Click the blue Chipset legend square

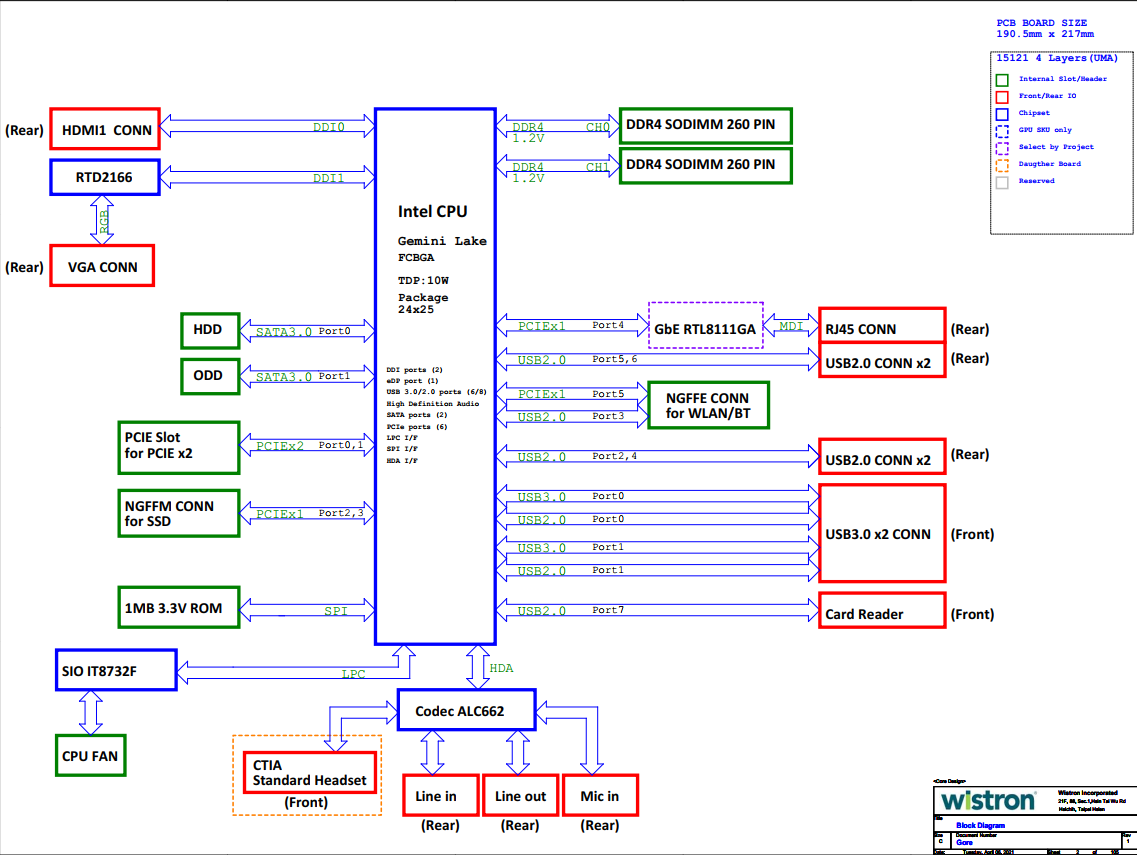pyautogui.click(x=1002, y=113)
